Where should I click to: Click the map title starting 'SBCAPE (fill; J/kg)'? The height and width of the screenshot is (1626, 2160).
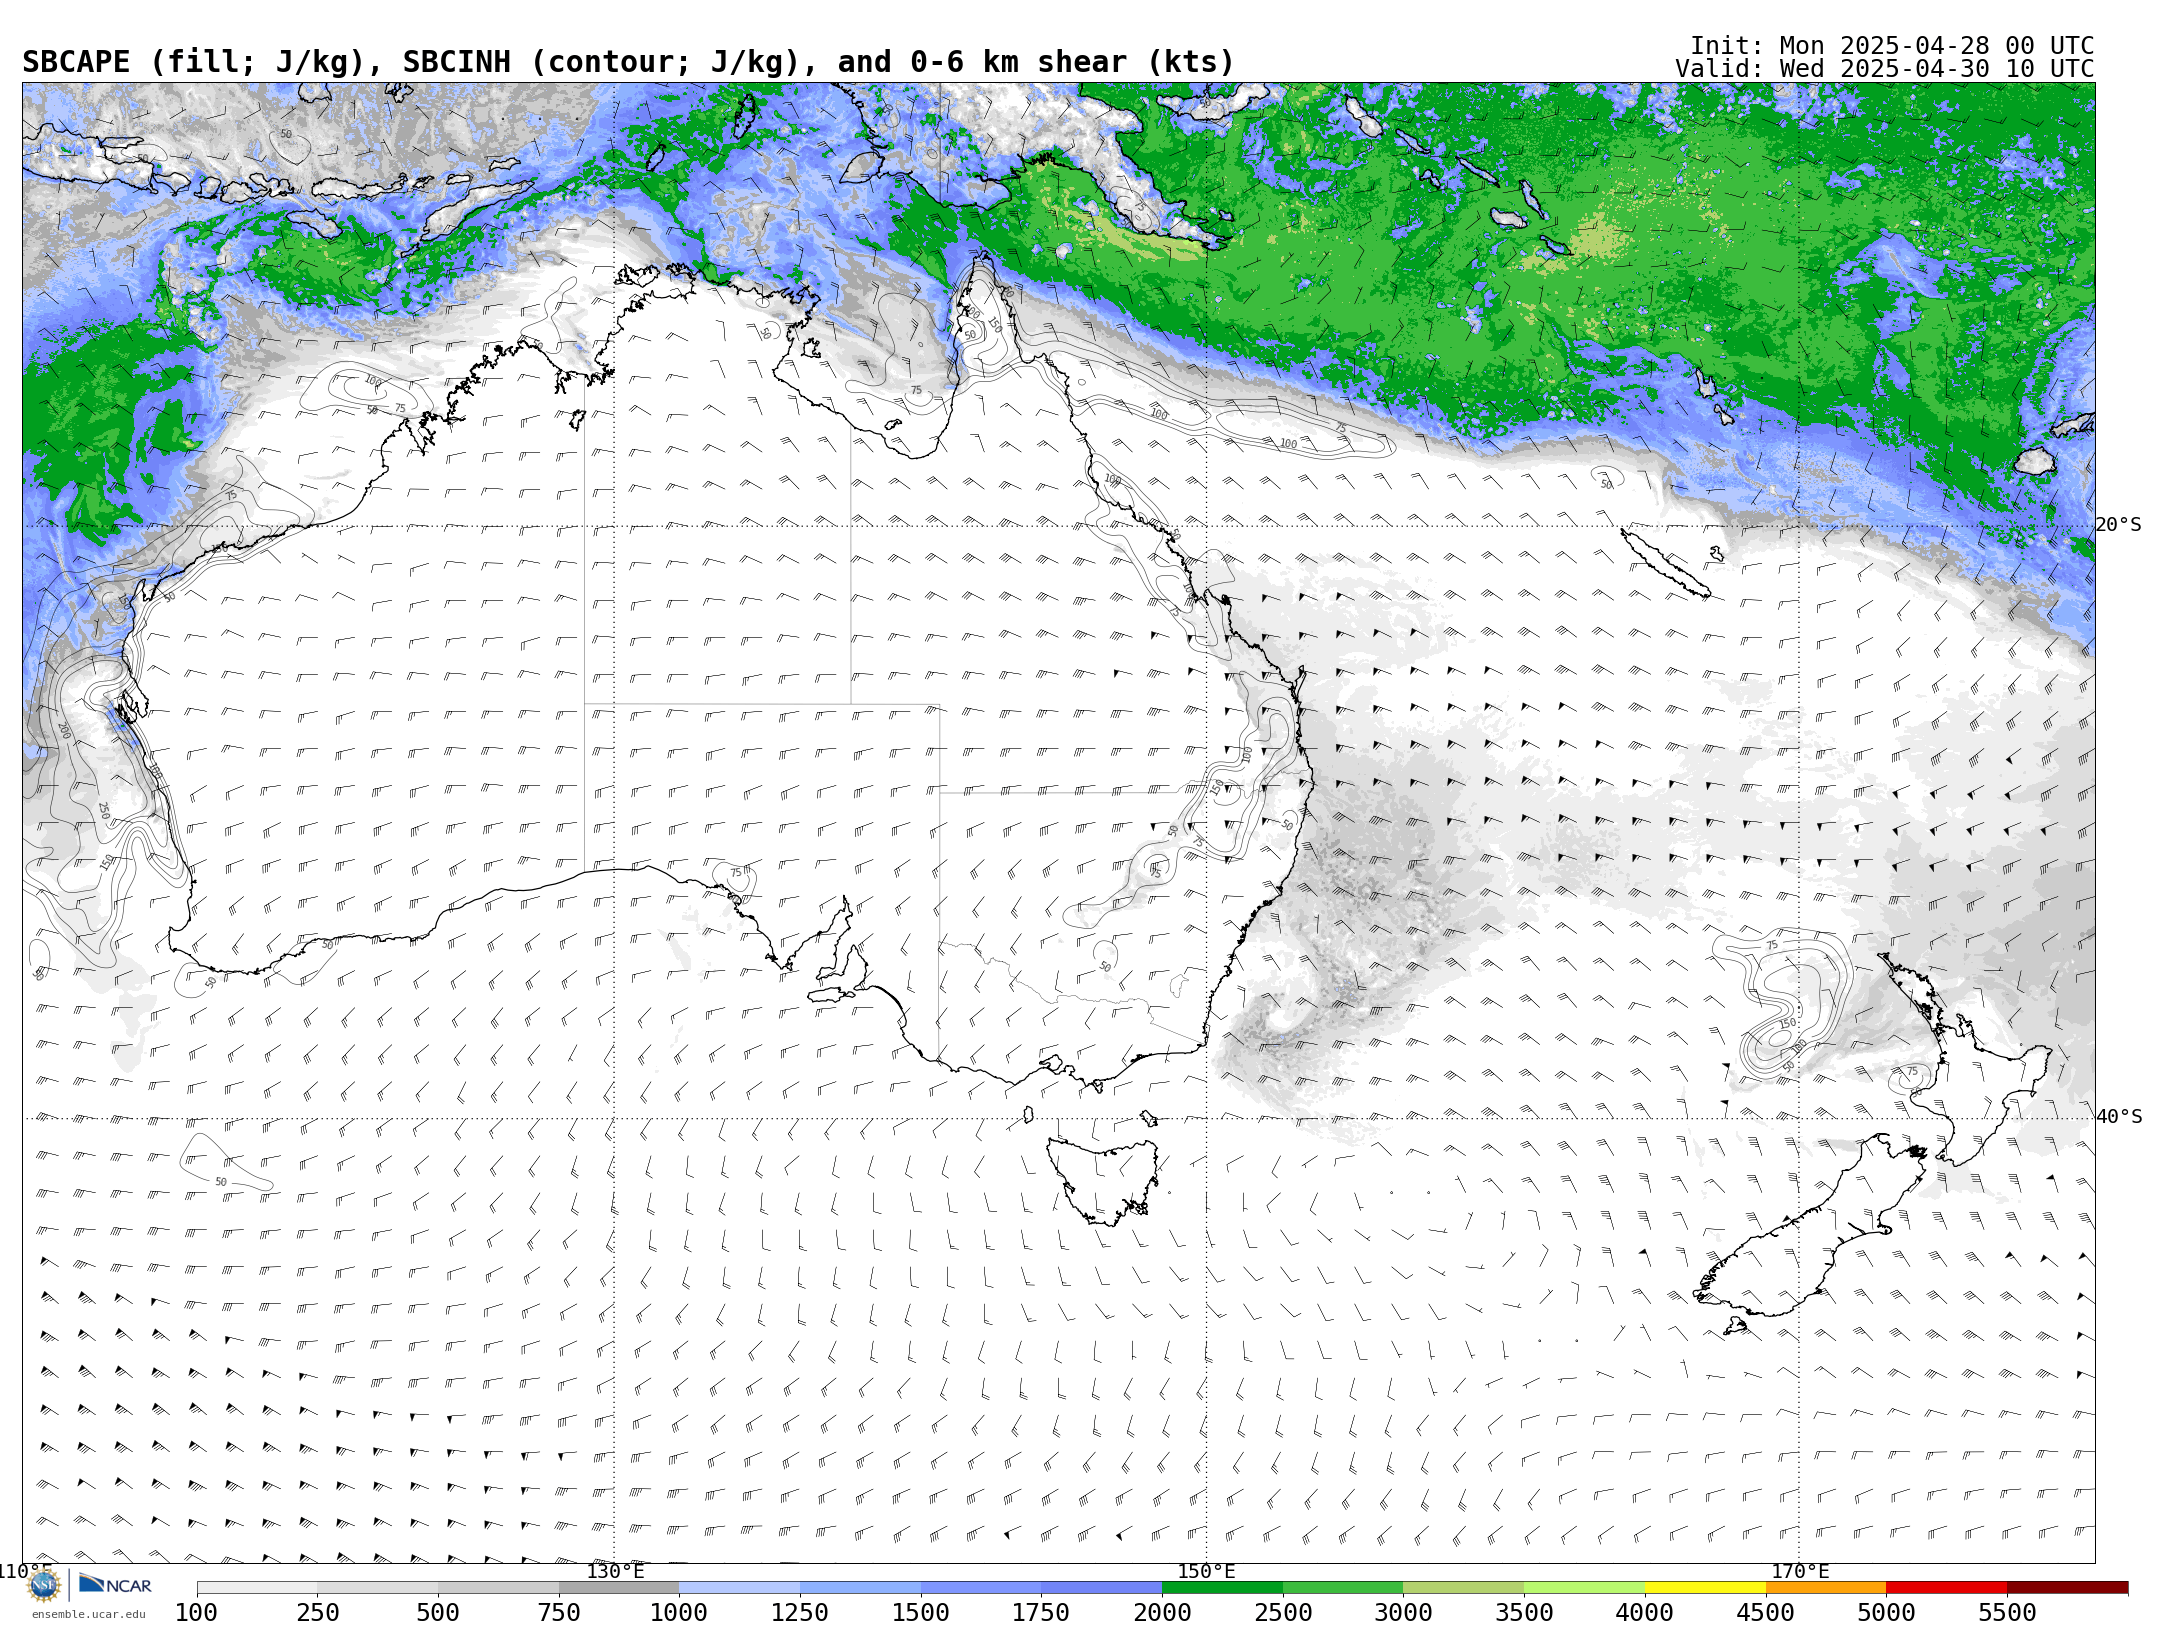628,62
